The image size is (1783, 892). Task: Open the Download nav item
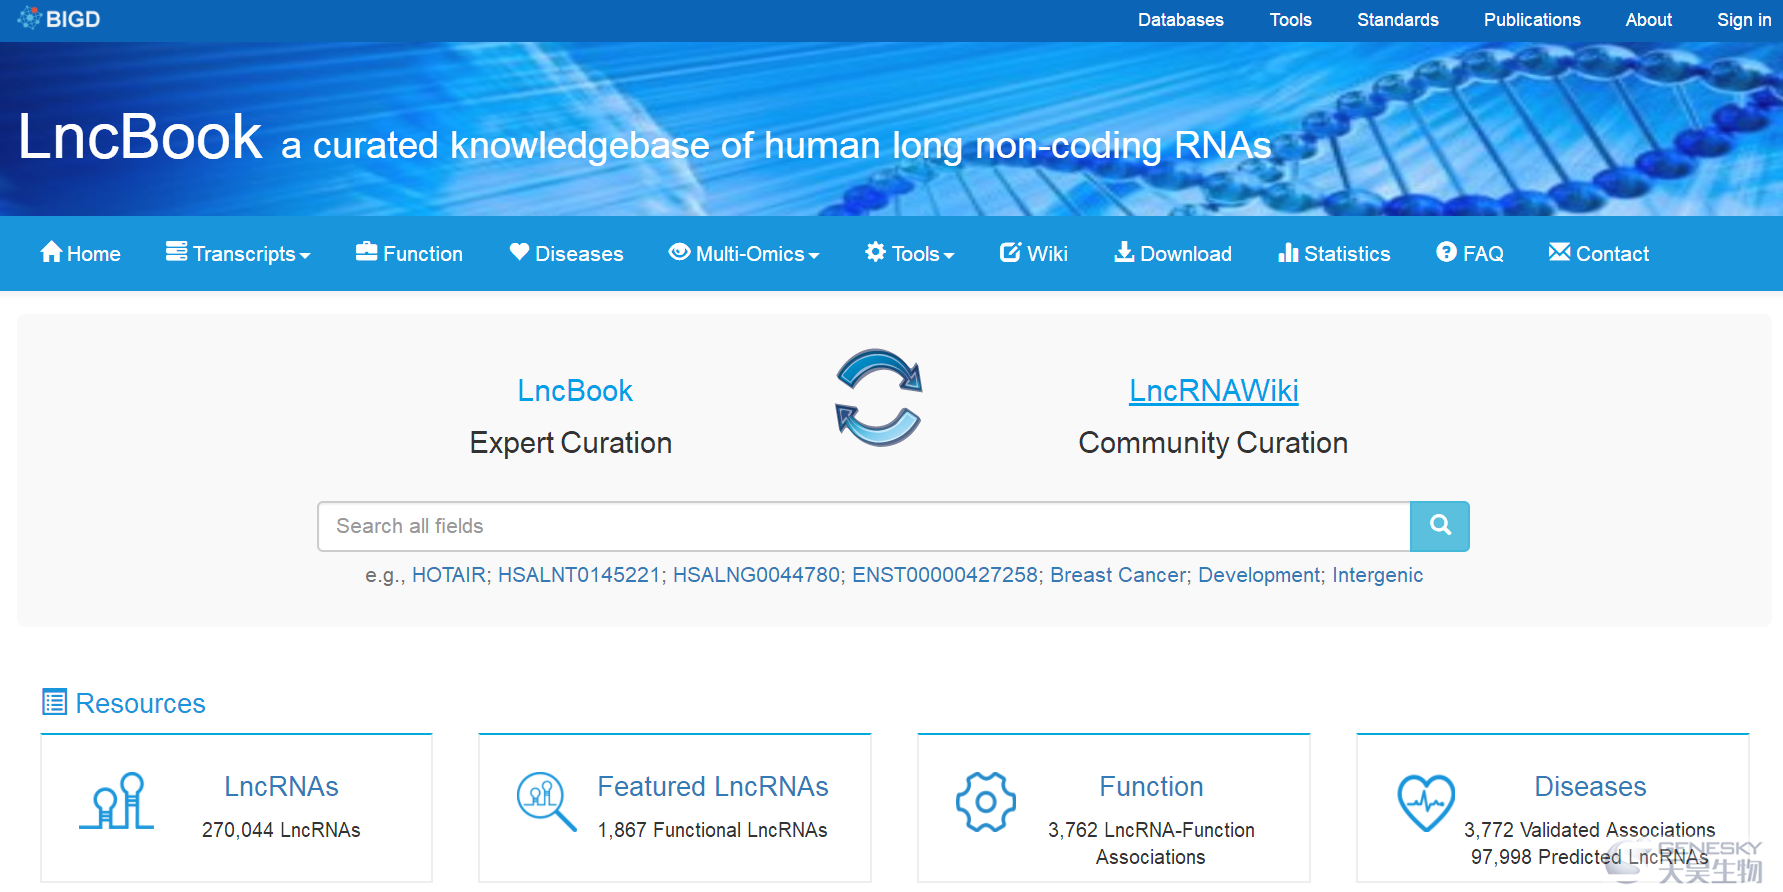(x=1173, y=253)
